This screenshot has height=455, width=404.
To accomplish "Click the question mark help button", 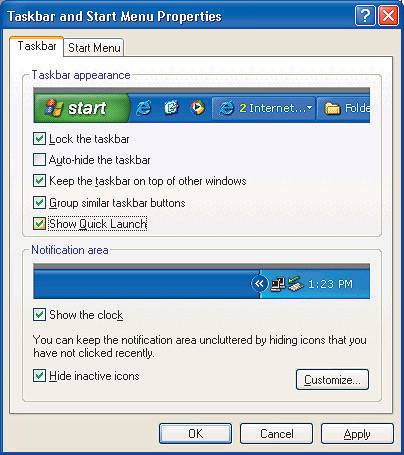I will tap(365, 16).
